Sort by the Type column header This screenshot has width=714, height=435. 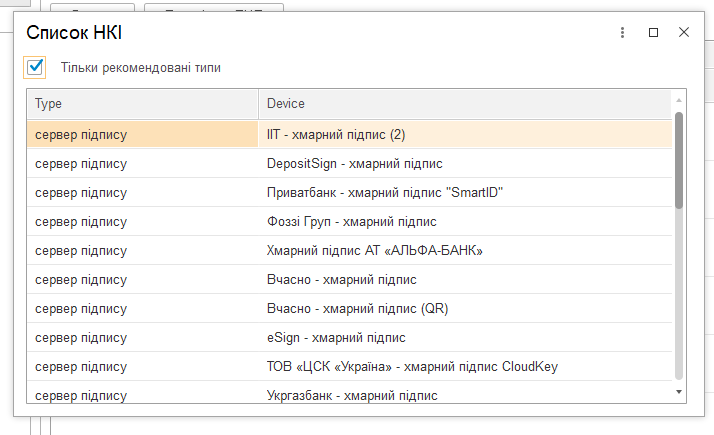coord(143,104)
